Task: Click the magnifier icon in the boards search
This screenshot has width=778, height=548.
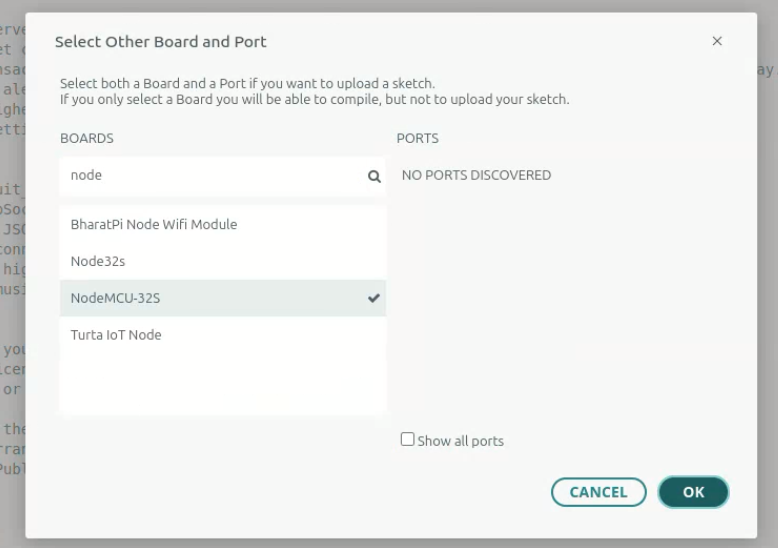Action: [374, 176]
